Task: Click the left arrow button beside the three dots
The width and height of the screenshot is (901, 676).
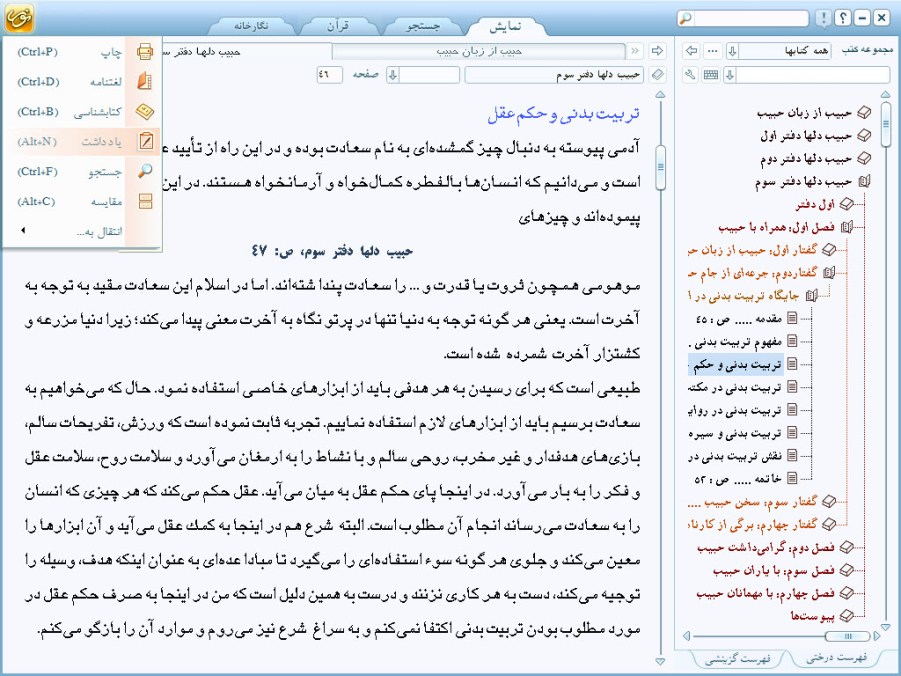Action: [691, 51]
